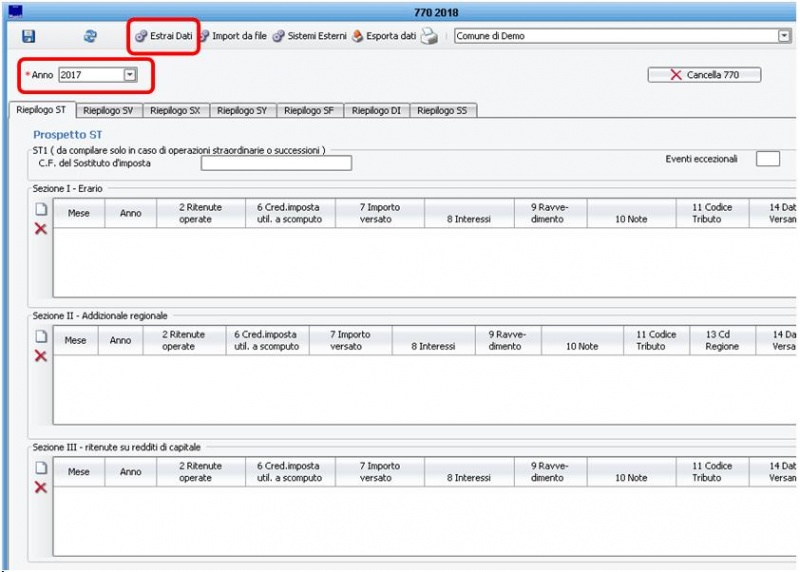Screen dimensions: 800x572
Task: Delete row with red X in Sezione II
Action: pyautogui.click(x=41, y=356)
